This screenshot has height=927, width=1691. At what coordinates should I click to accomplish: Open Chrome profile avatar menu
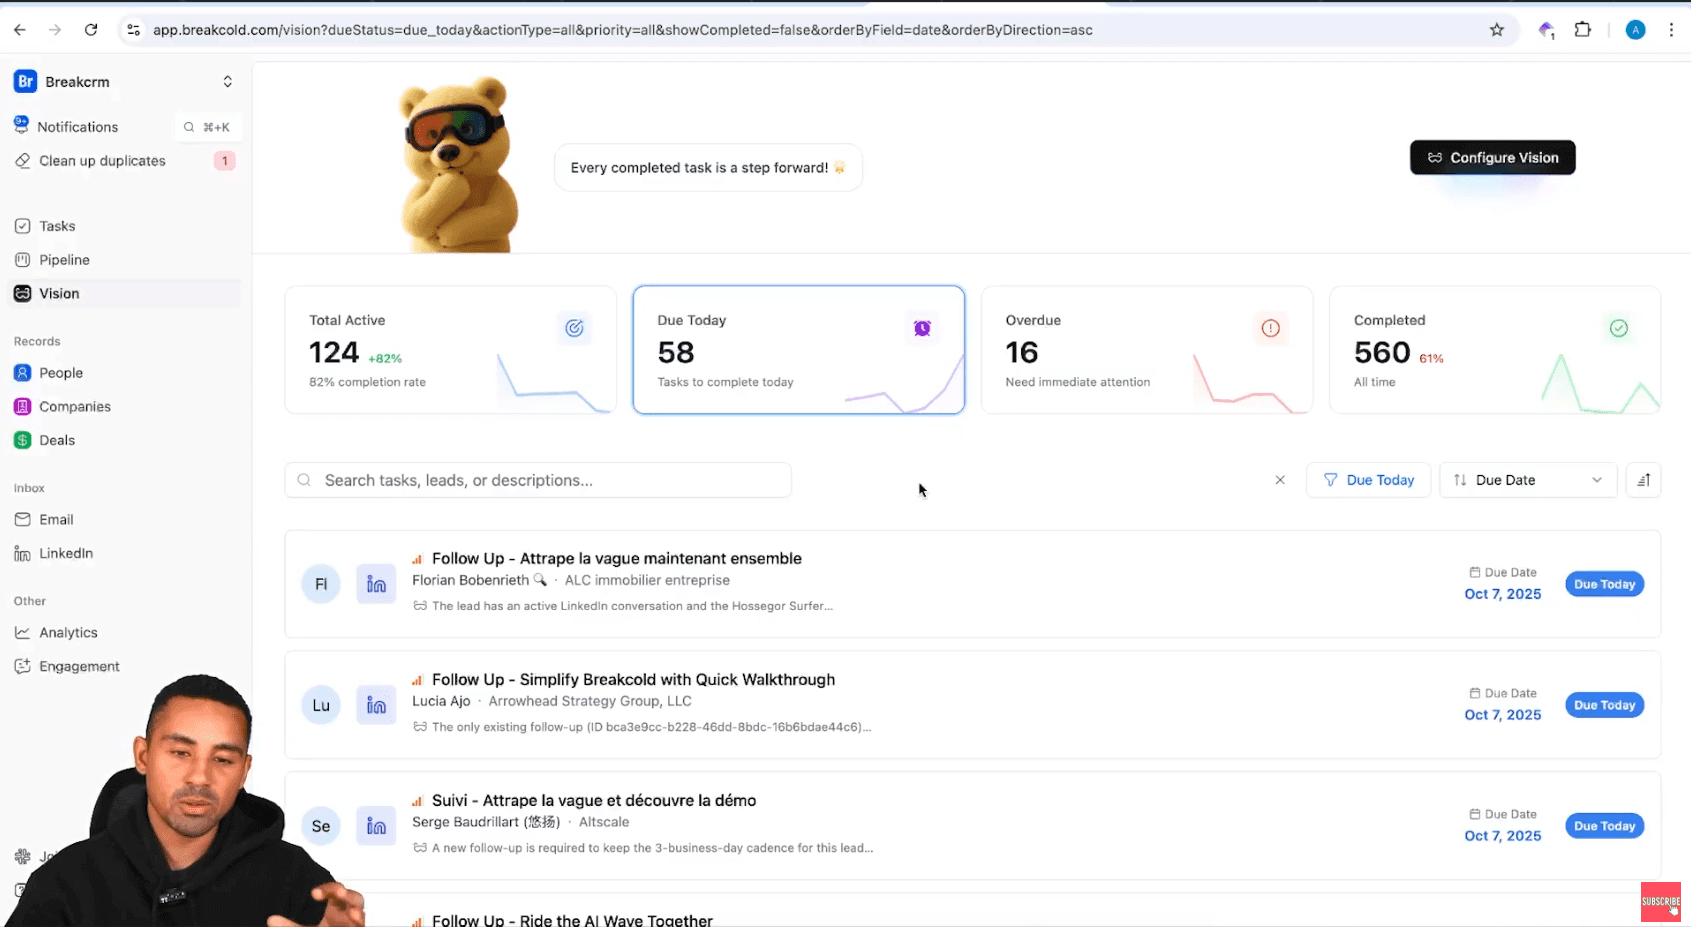(x=1636, y=30)
